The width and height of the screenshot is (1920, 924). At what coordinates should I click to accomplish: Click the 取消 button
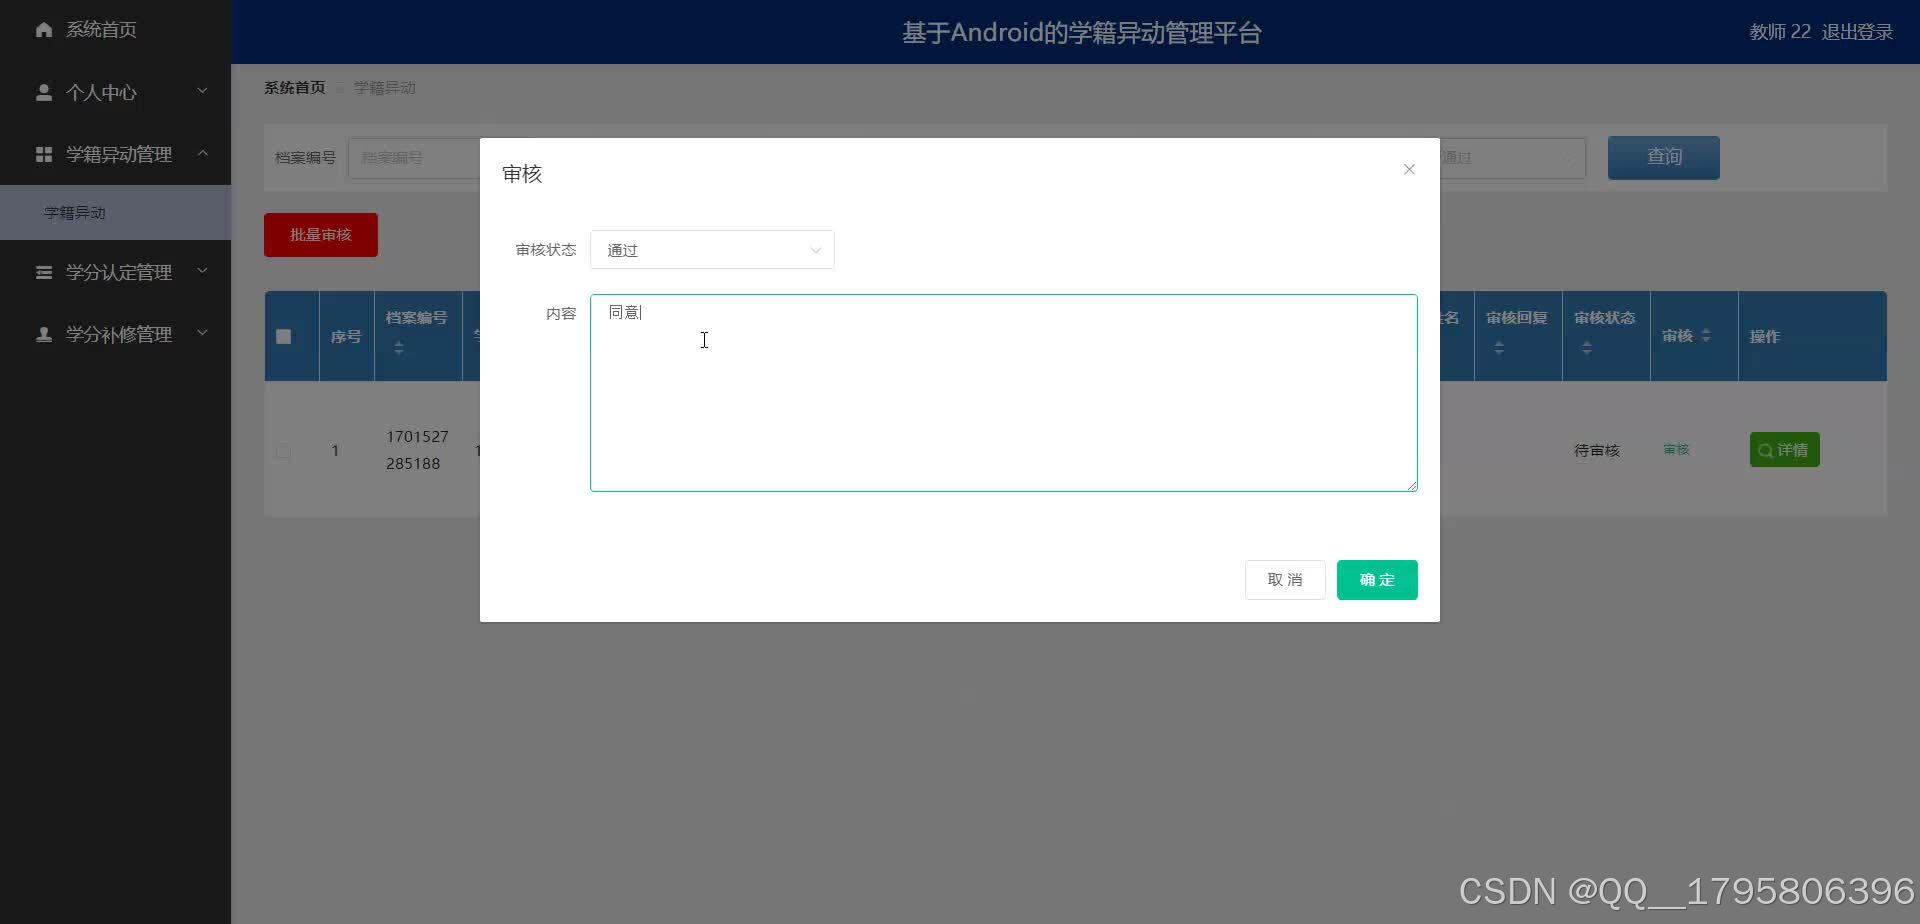(1285, 580)
